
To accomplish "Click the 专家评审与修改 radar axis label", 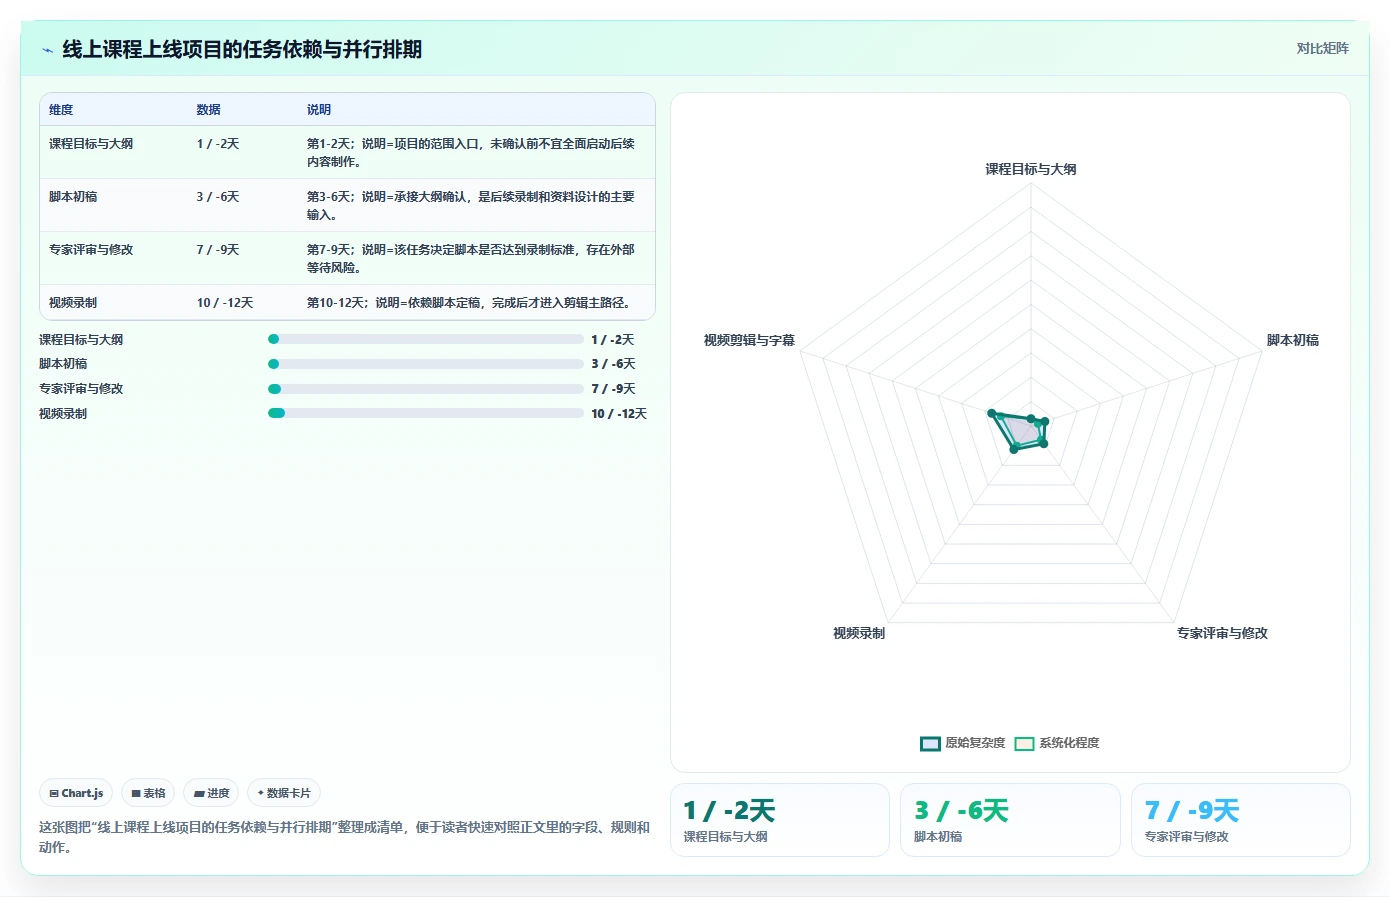I will pos(1222,633).
